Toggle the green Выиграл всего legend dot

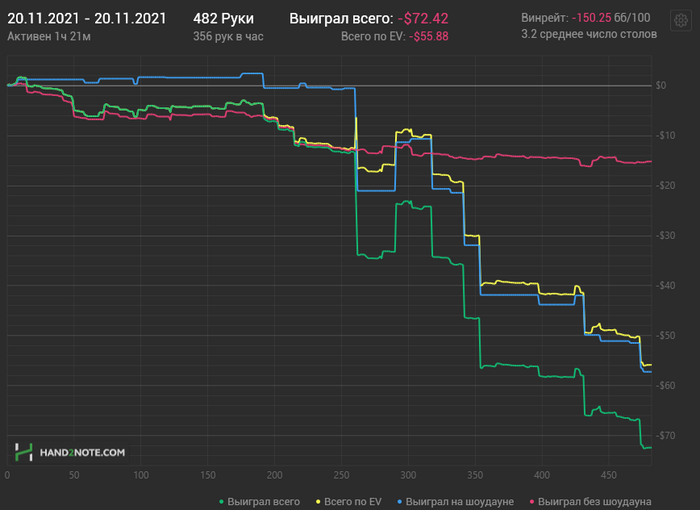point(221,502)
